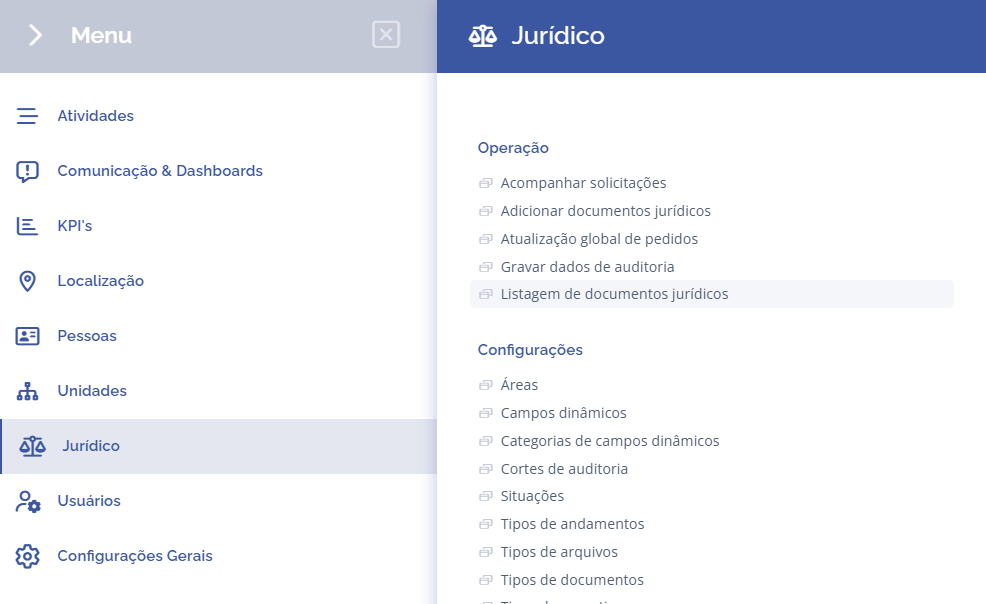Collapse the menu using the chevron arrow
This screenshot has height=604, width=986.
35,35
